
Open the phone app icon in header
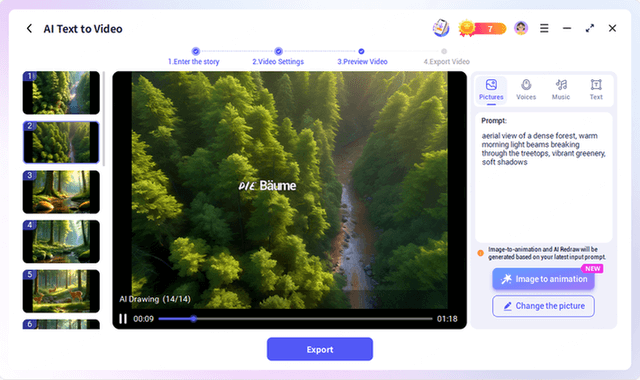tap(441, 28)
